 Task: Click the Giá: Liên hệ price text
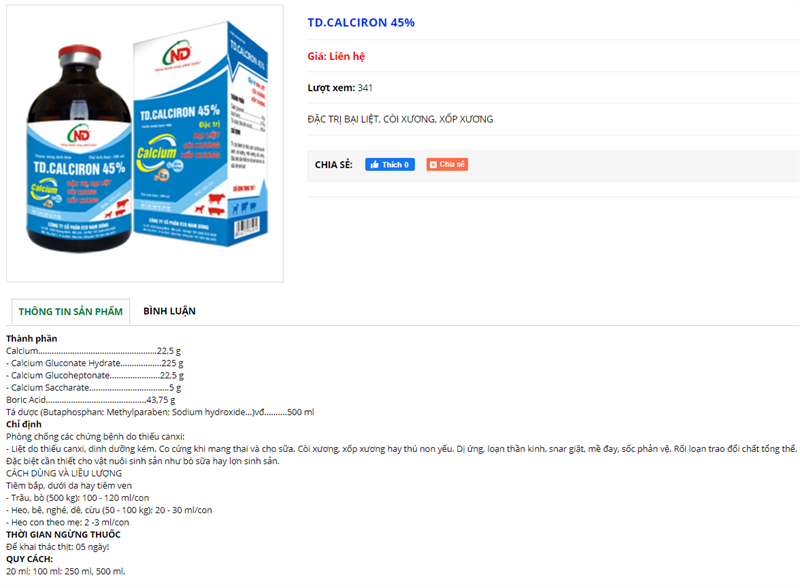pyautogui.click(x=336, y=56)
